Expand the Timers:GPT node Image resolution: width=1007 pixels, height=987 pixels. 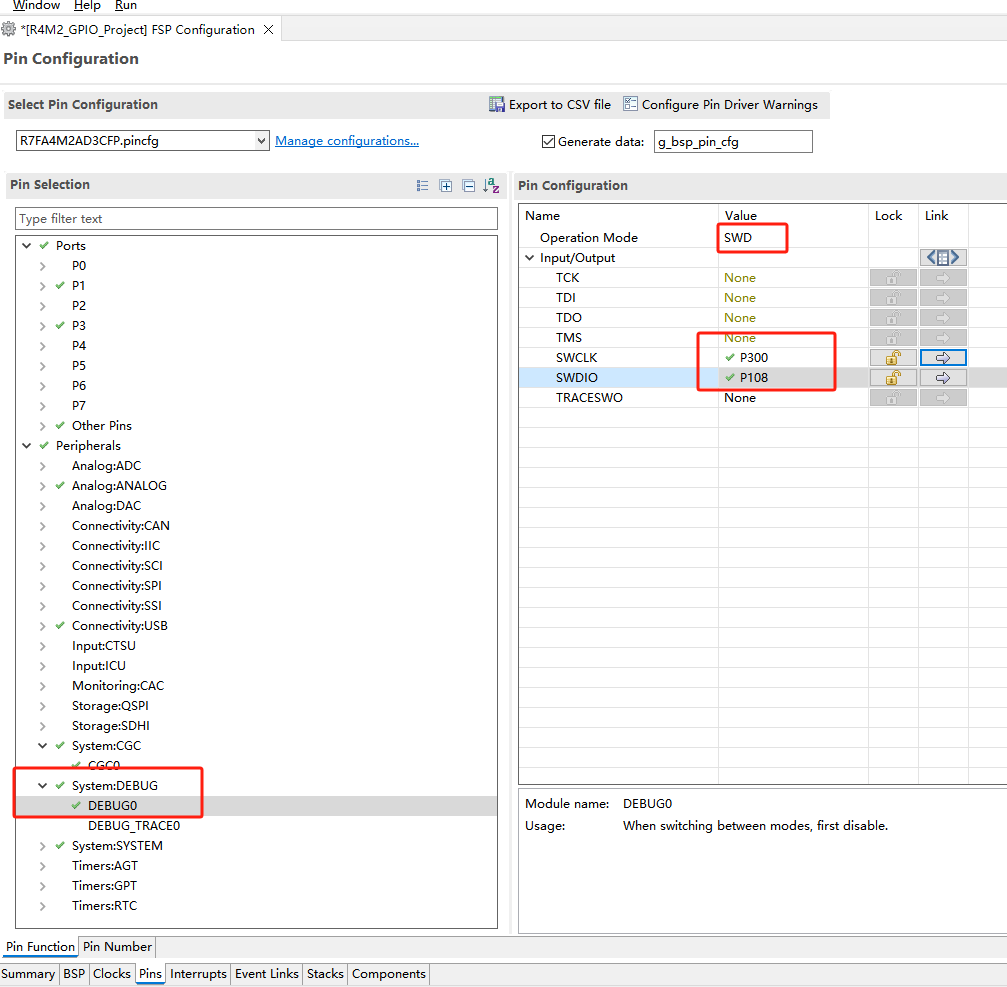[x=42, y=886]
